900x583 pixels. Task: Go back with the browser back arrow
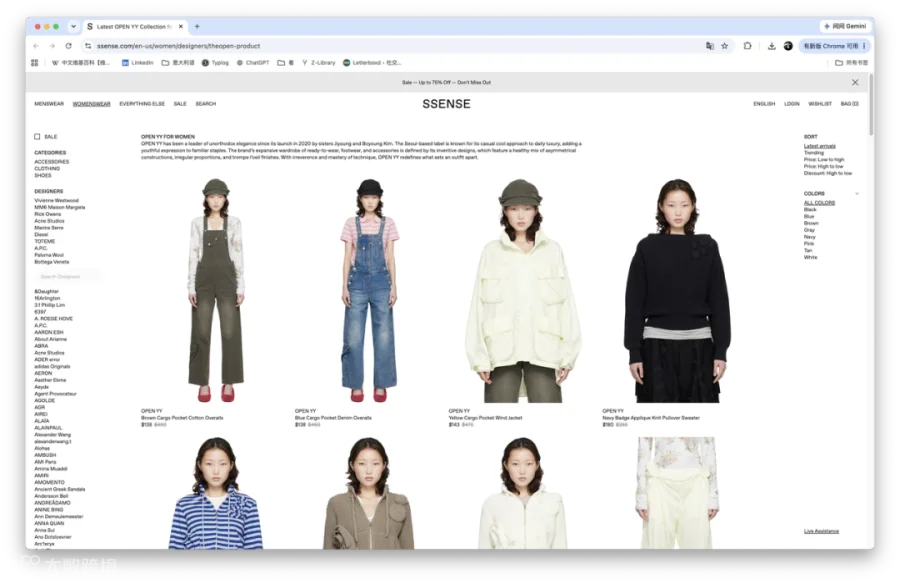pos(36,46)
